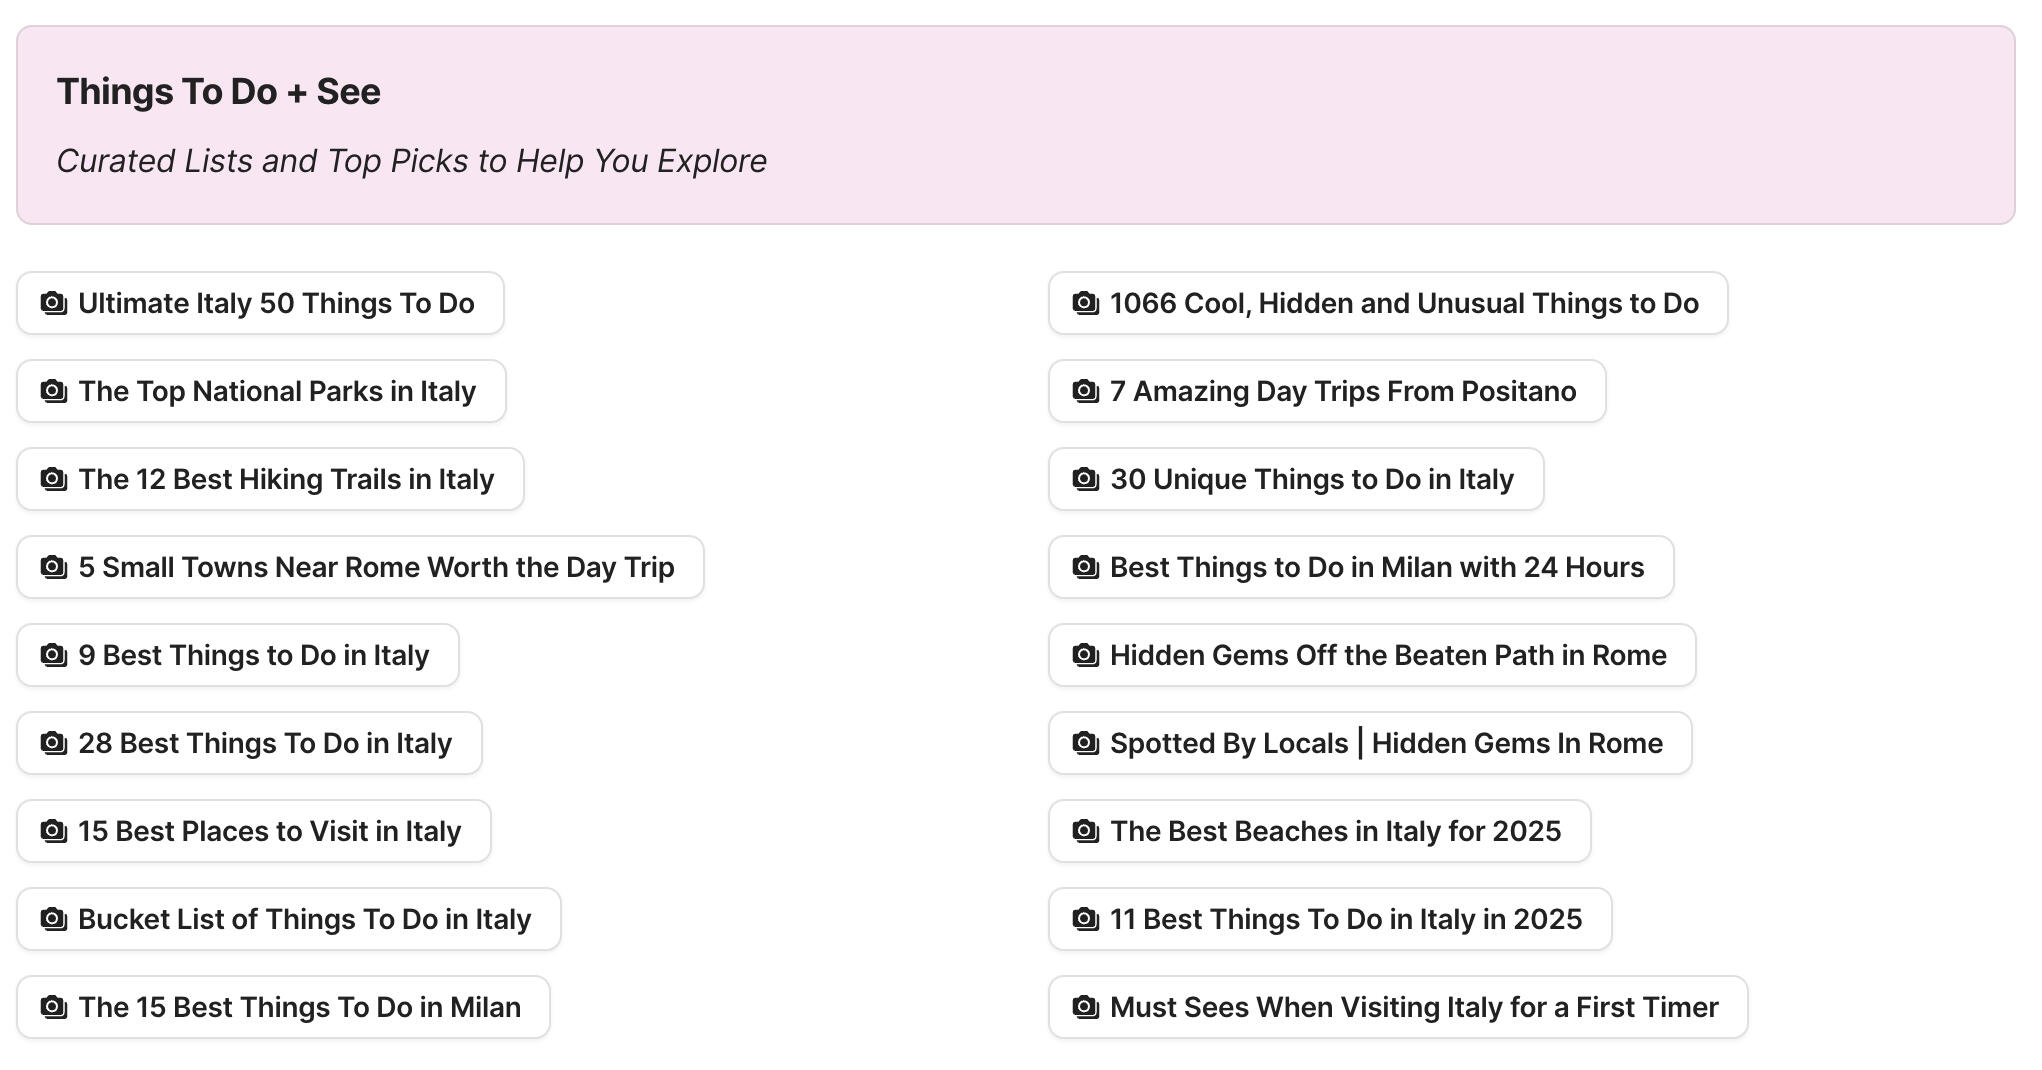The height and width of the screenshot is (1070, 2042).
Task: Click the camera icon on Bucket List of Things To Do in Italy
Action: point(53,919)
